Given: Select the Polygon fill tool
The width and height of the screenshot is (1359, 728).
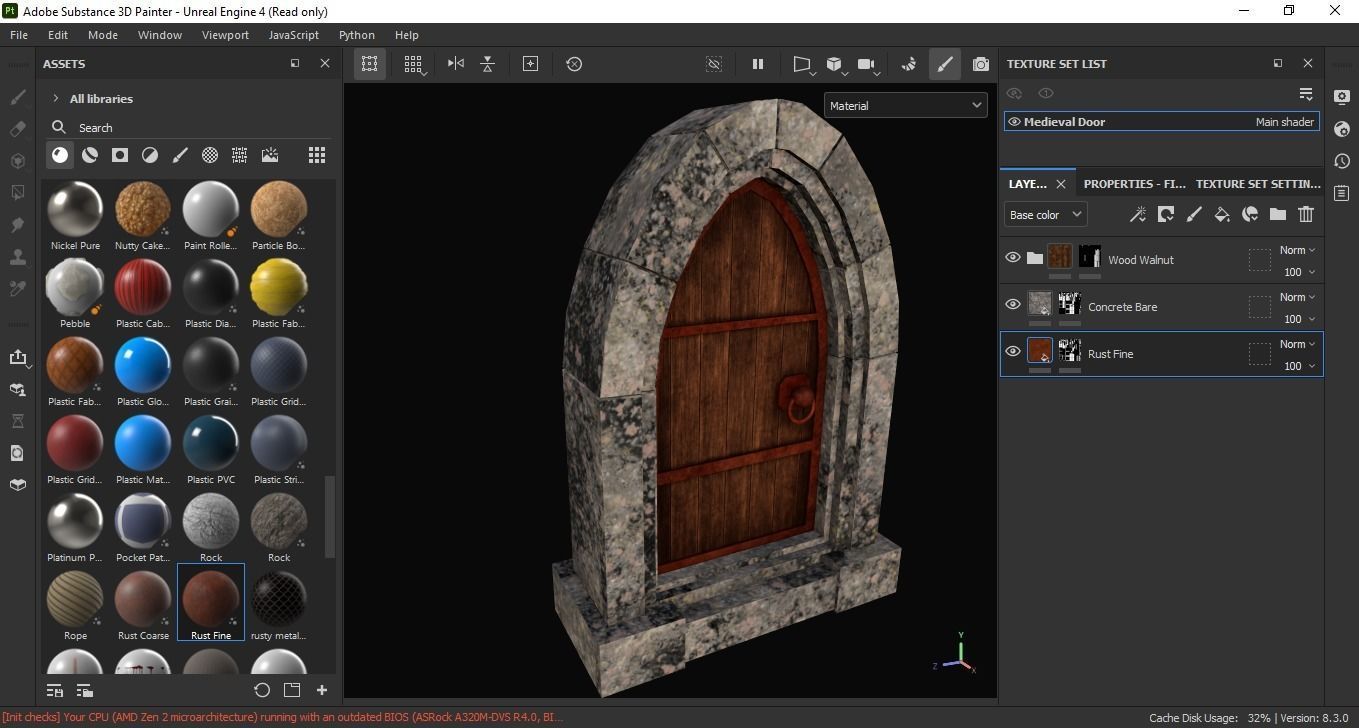Looking at the screenshot, I should 17,192.
